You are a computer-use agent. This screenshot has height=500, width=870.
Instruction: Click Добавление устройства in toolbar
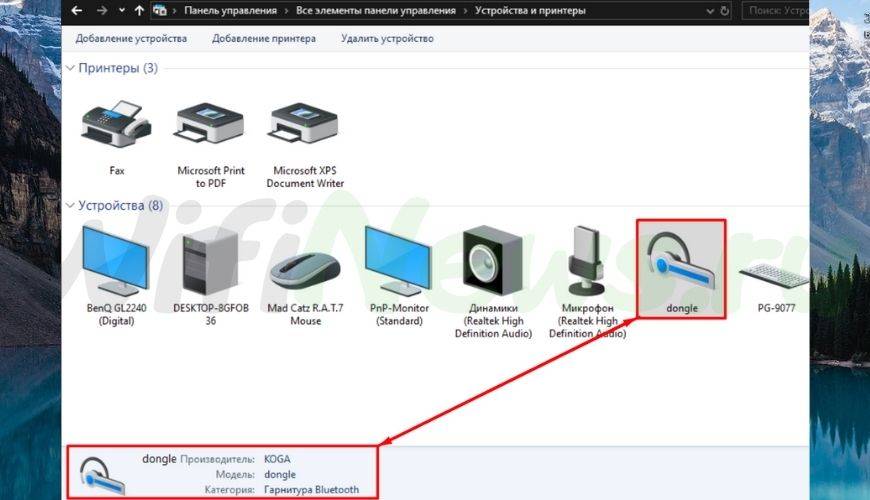(x=131, y=39)
